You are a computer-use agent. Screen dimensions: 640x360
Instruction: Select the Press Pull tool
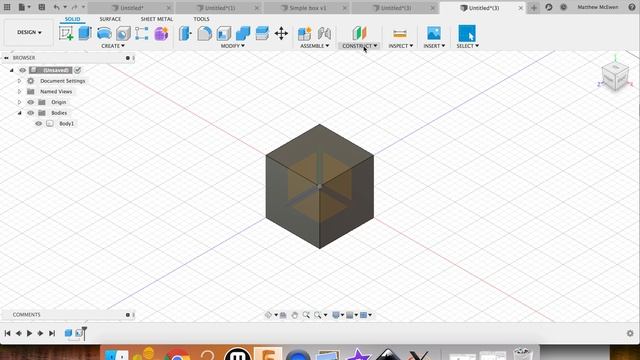[x=185, y=33]
